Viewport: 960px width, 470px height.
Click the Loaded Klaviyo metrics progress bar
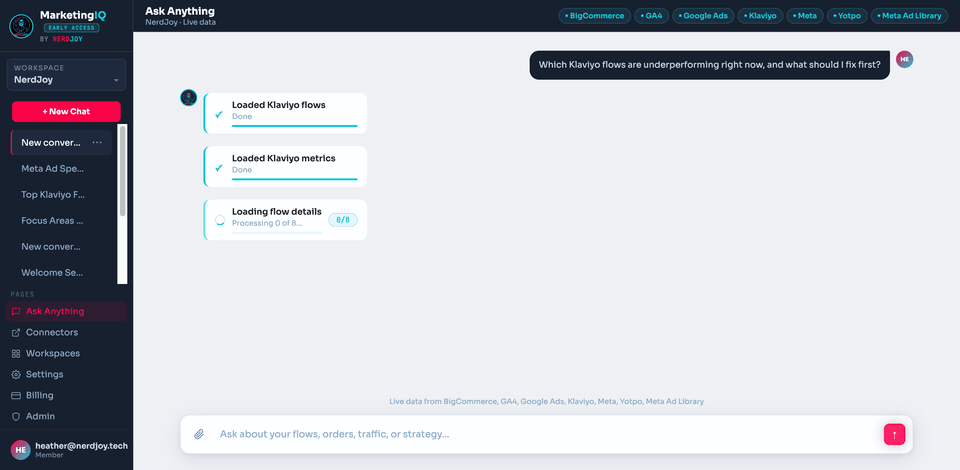tap(294, 179)
